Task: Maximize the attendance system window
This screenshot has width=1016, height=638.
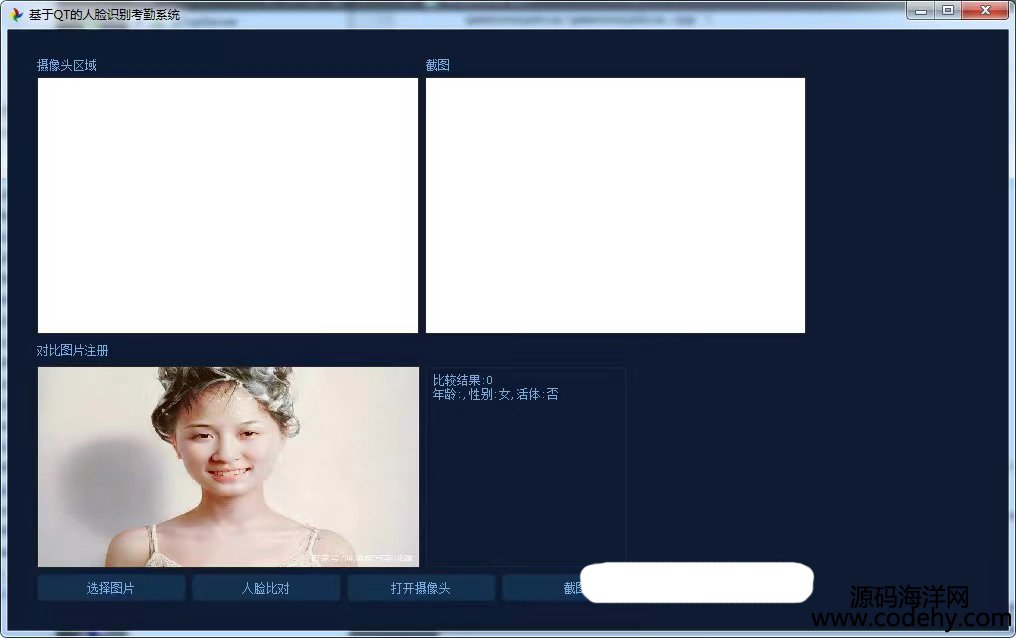Action: pyautogui.click(x=947, y=10)
